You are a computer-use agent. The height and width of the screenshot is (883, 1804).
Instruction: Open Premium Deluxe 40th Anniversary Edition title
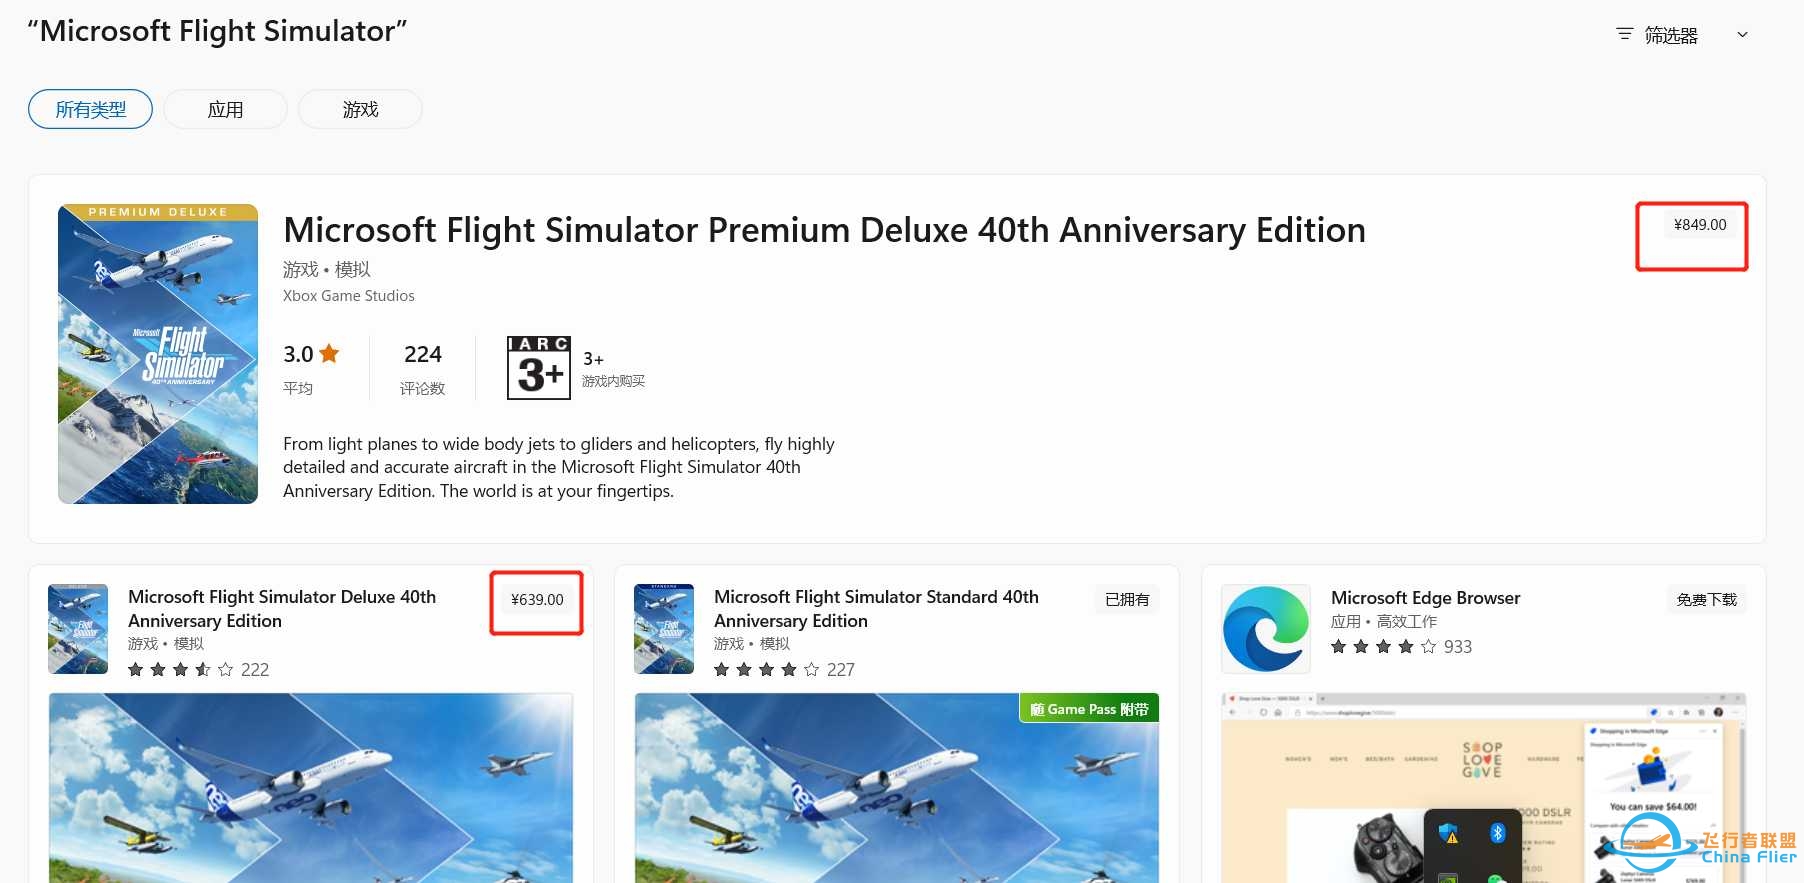tap(824, 230)
